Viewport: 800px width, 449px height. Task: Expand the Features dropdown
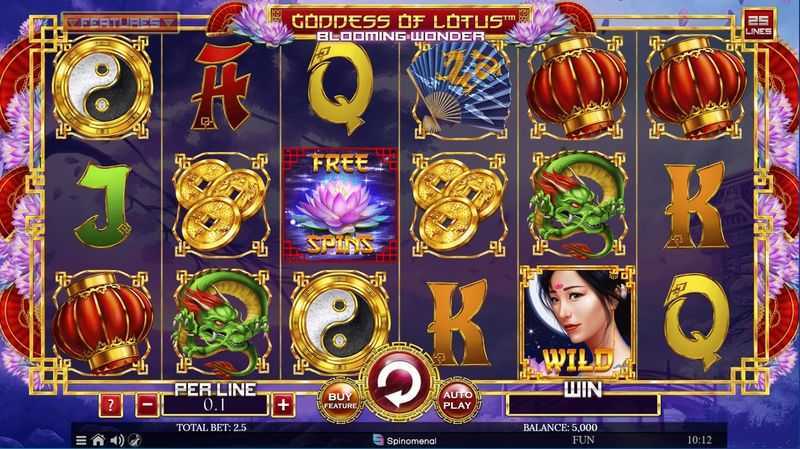coord(121,23)
